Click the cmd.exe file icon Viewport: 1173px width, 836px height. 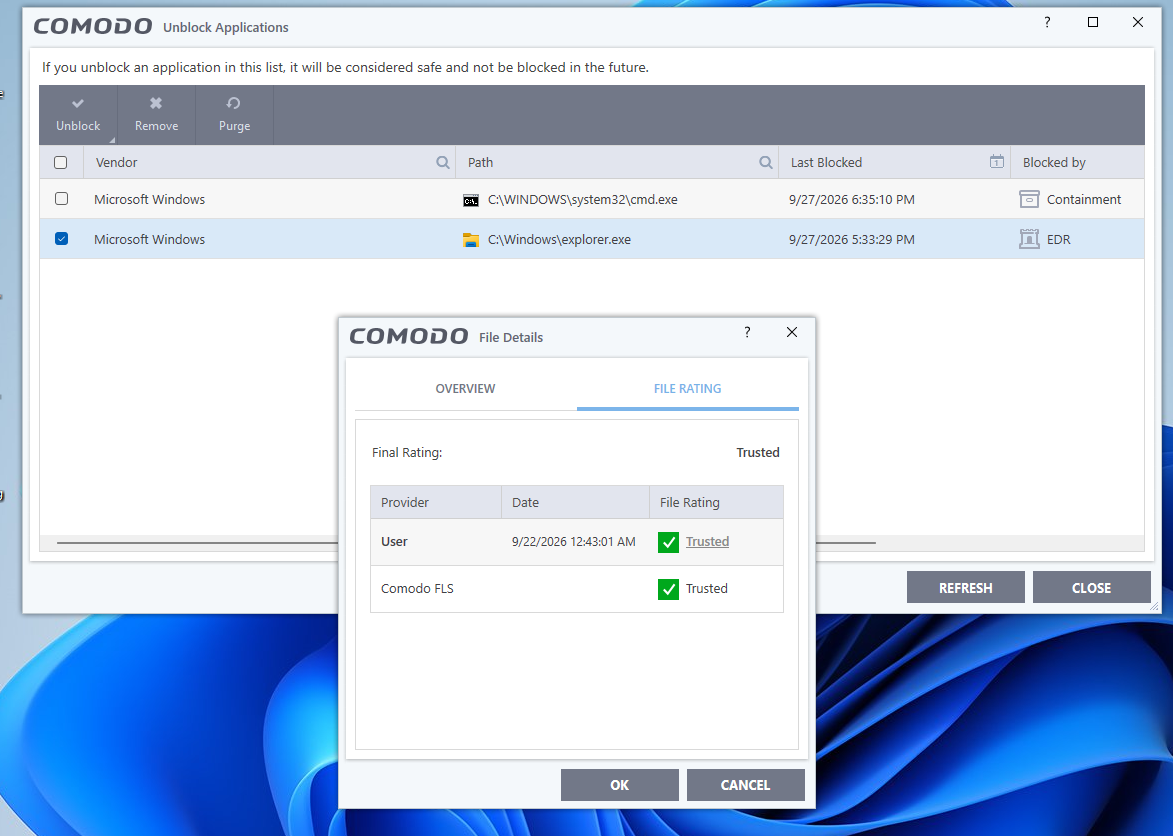coord(471,200)
